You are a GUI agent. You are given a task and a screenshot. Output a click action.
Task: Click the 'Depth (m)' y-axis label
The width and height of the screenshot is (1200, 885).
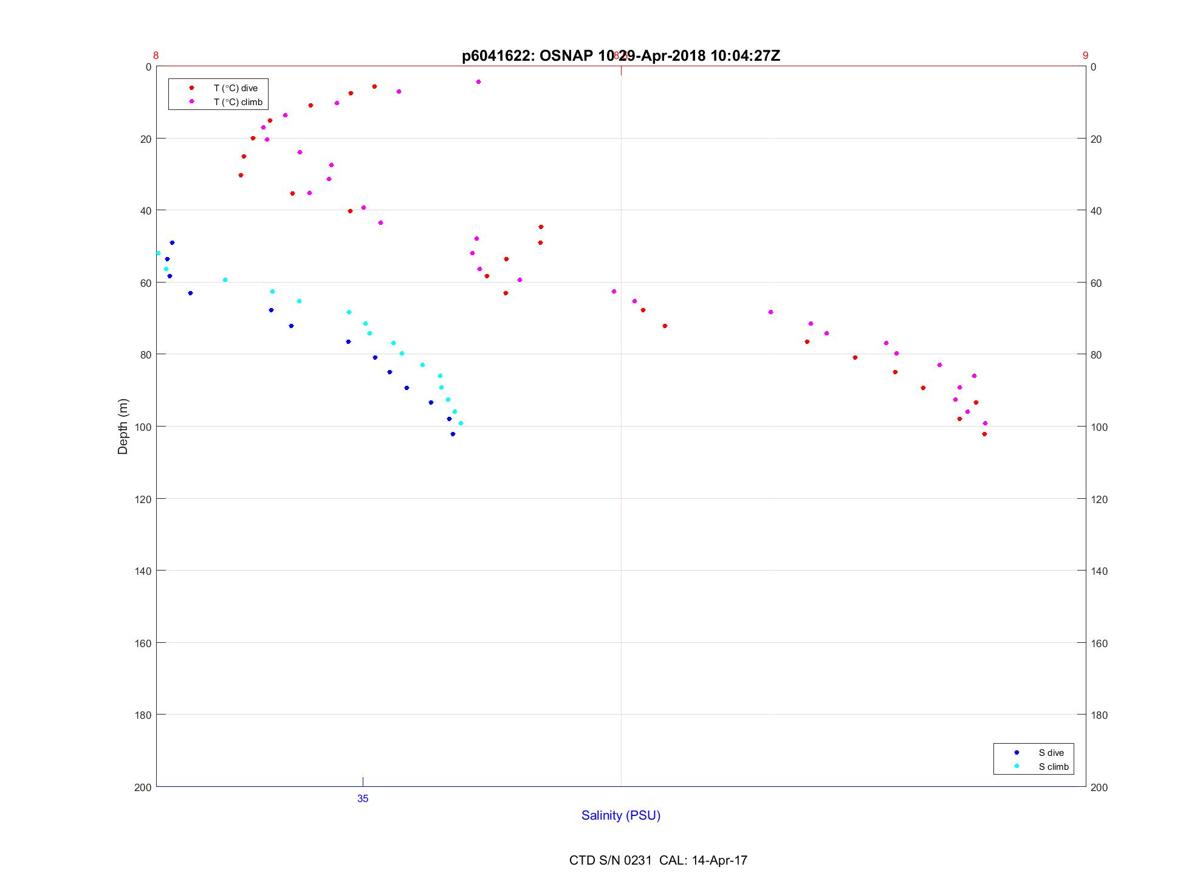click(x=123, y=427)
